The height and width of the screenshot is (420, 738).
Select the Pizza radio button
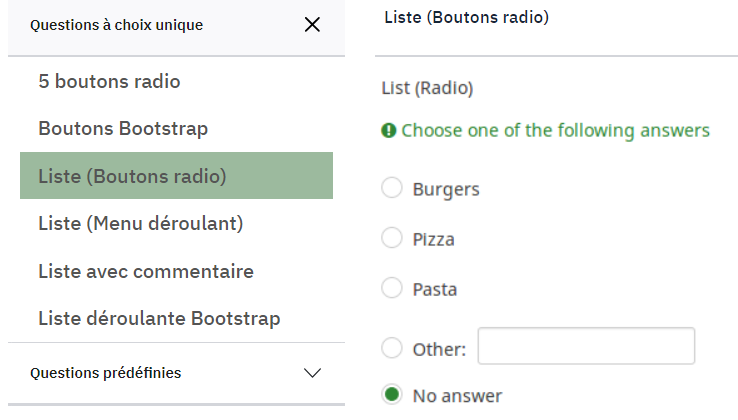coord(392,238)
